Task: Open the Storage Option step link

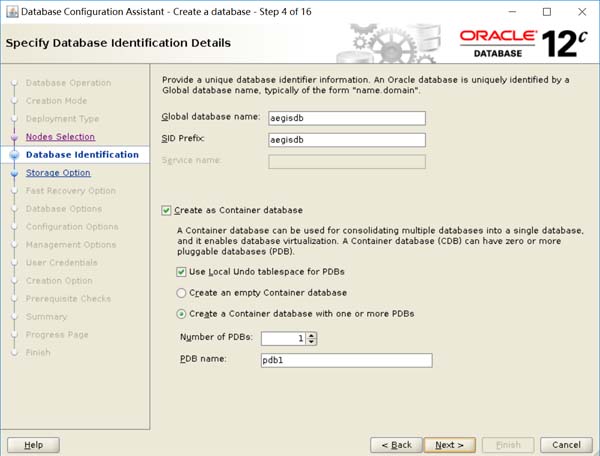Action: tap(58, 173)
